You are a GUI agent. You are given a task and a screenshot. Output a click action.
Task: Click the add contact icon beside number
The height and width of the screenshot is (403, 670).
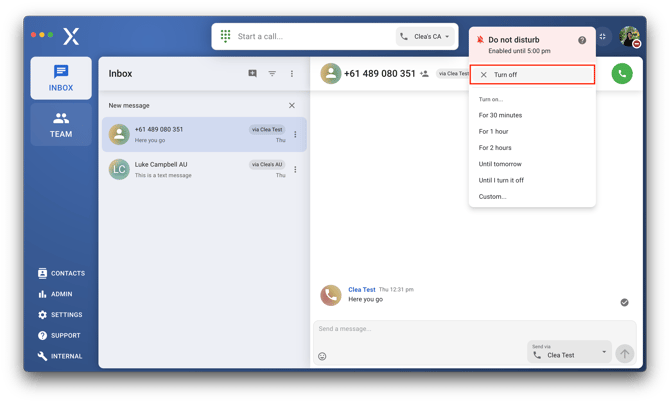click(425, 74)
